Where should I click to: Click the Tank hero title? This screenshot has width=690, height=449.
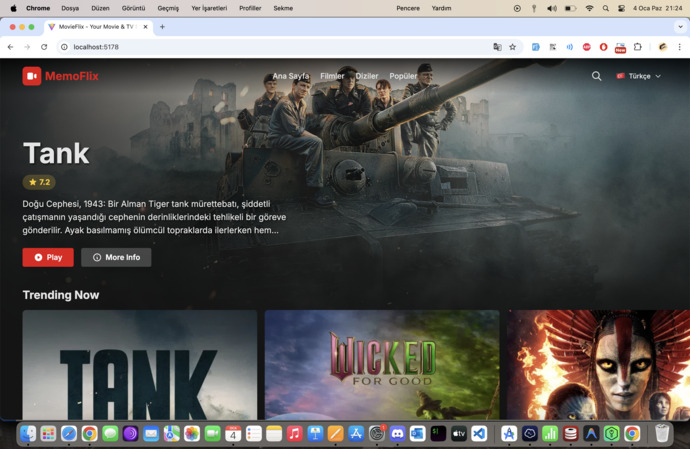coord(56,153)
